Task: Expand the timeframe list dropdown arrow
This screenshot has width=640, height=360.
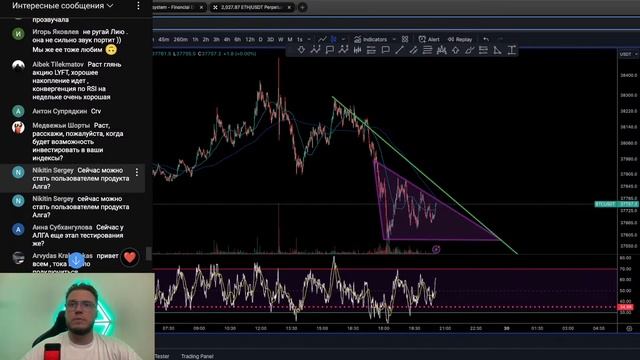Action: (x=309, y=40)
